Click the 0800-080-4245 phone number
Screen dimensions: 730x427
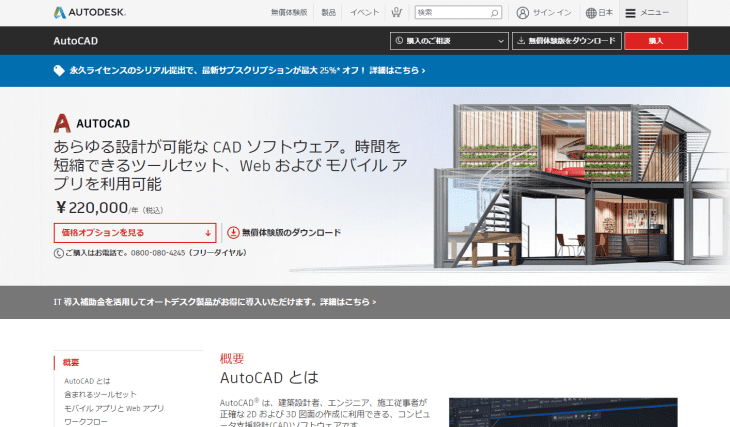158,253
